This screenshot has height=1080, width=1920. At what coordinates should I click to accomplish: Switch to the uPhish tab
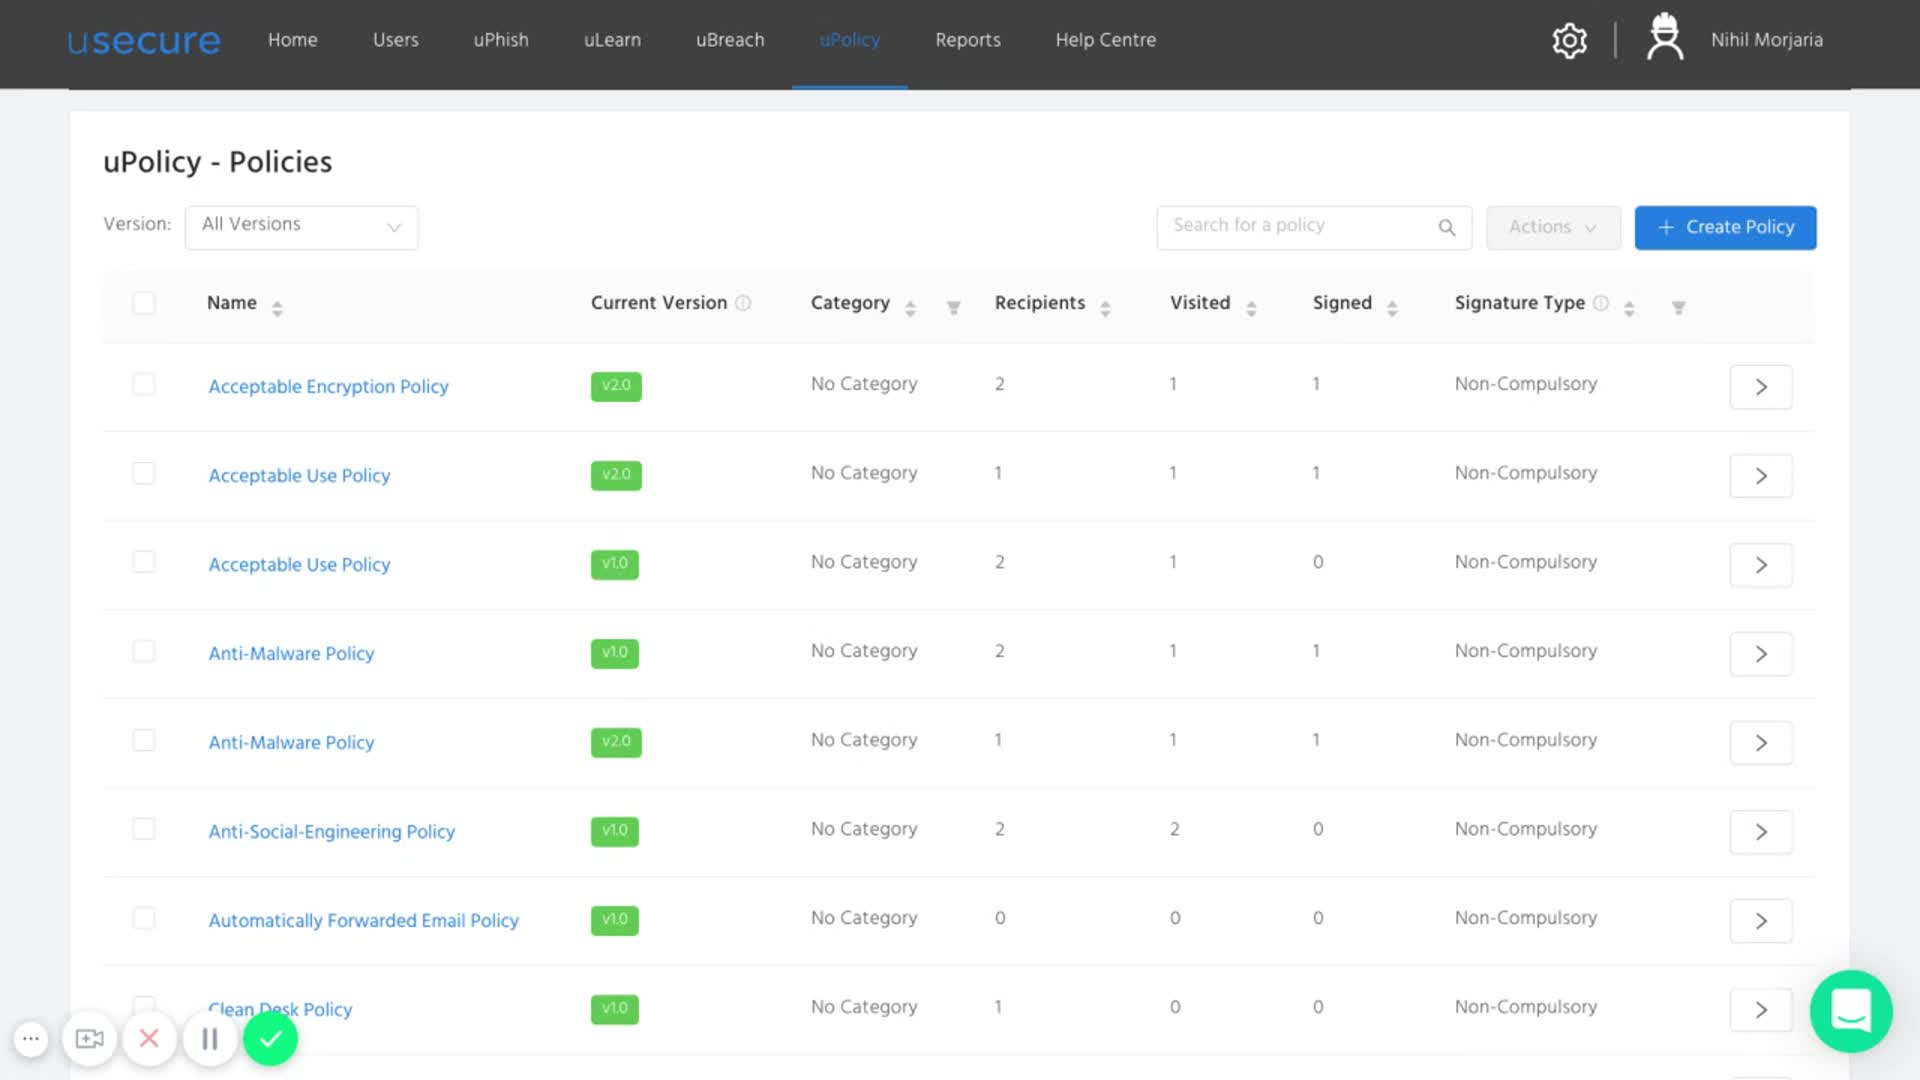click(501, 40)
